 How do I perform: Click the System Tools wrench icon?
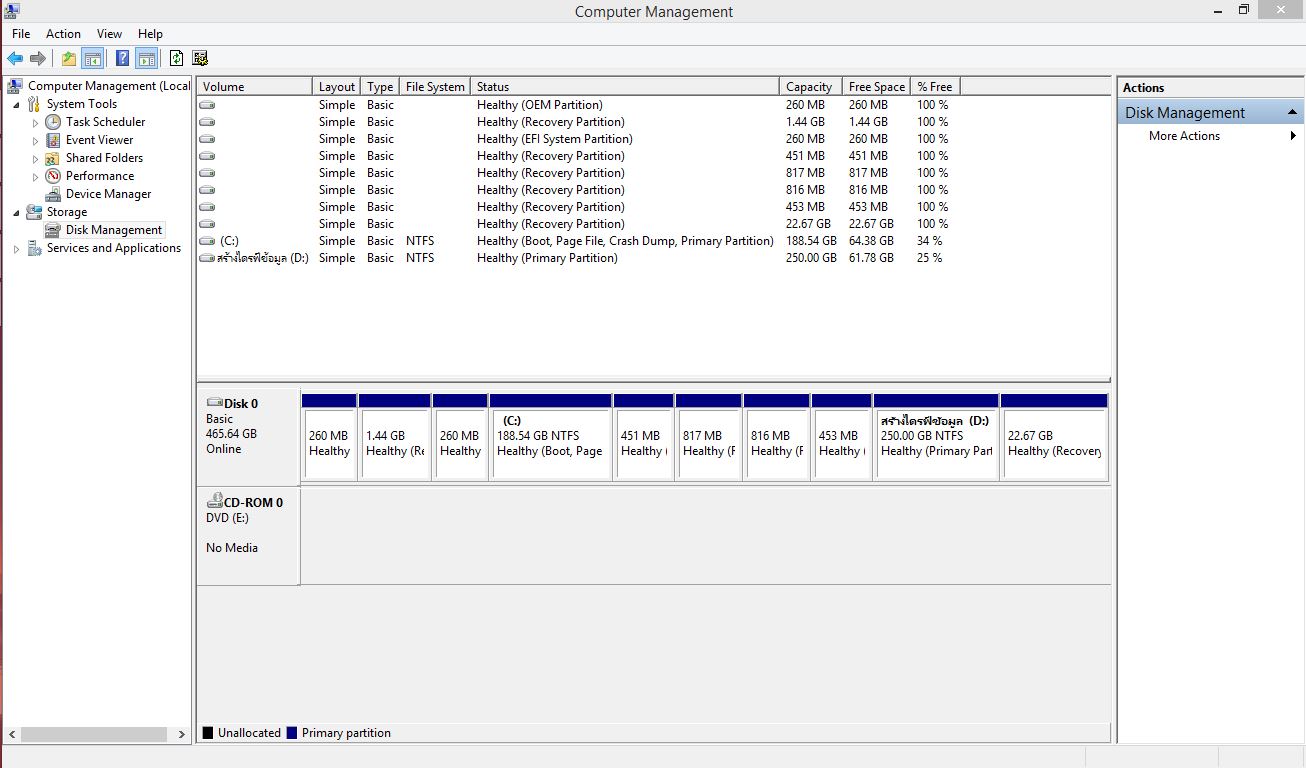coord(34,104)
